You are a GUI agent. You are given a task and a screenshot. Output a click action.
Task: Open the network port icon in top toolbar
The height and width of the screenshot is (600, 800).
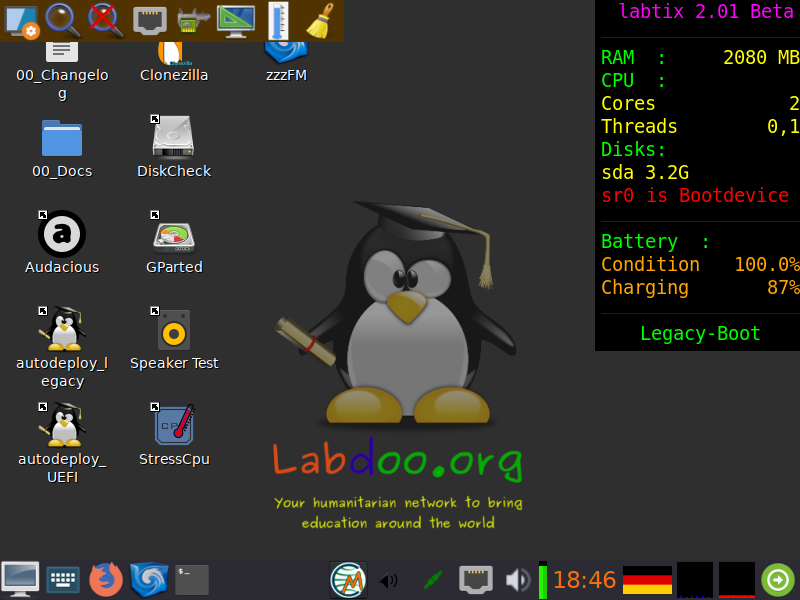(149, 21)
